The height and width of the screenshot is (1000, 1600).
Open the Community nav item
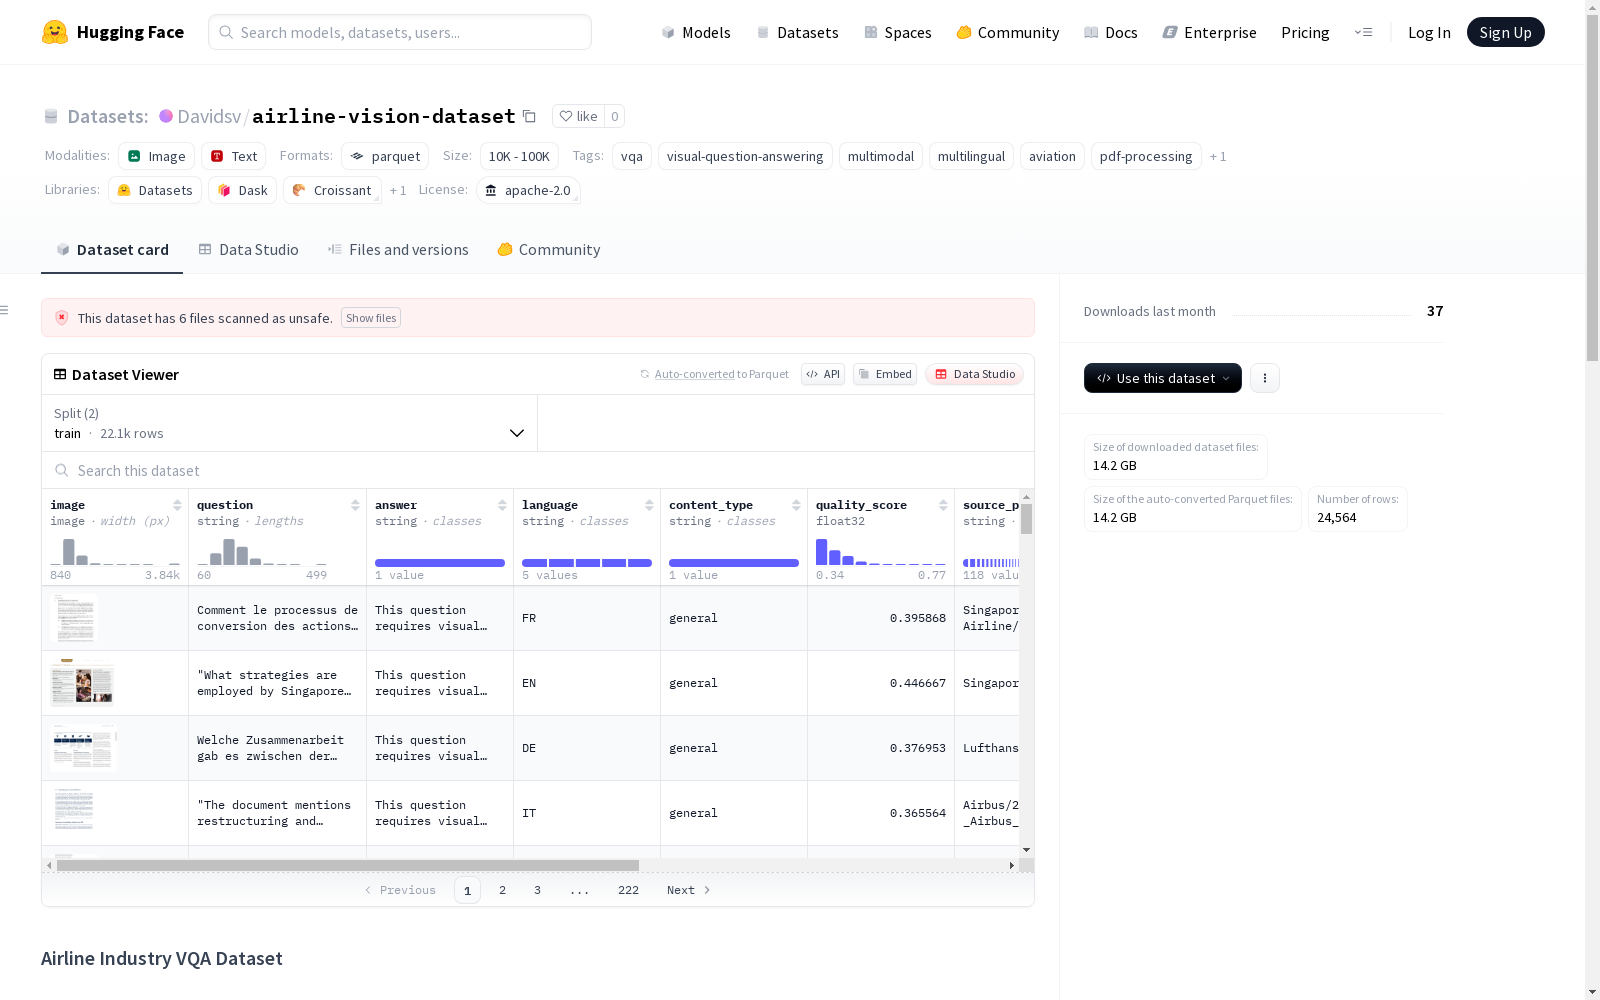(x=1008, y=32)
